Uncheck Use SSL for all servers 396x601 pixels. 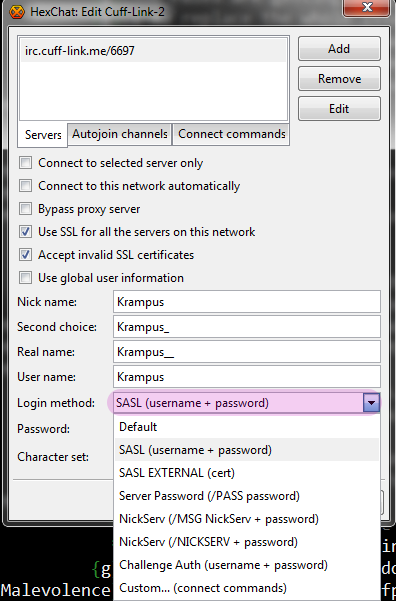point(26,232)
